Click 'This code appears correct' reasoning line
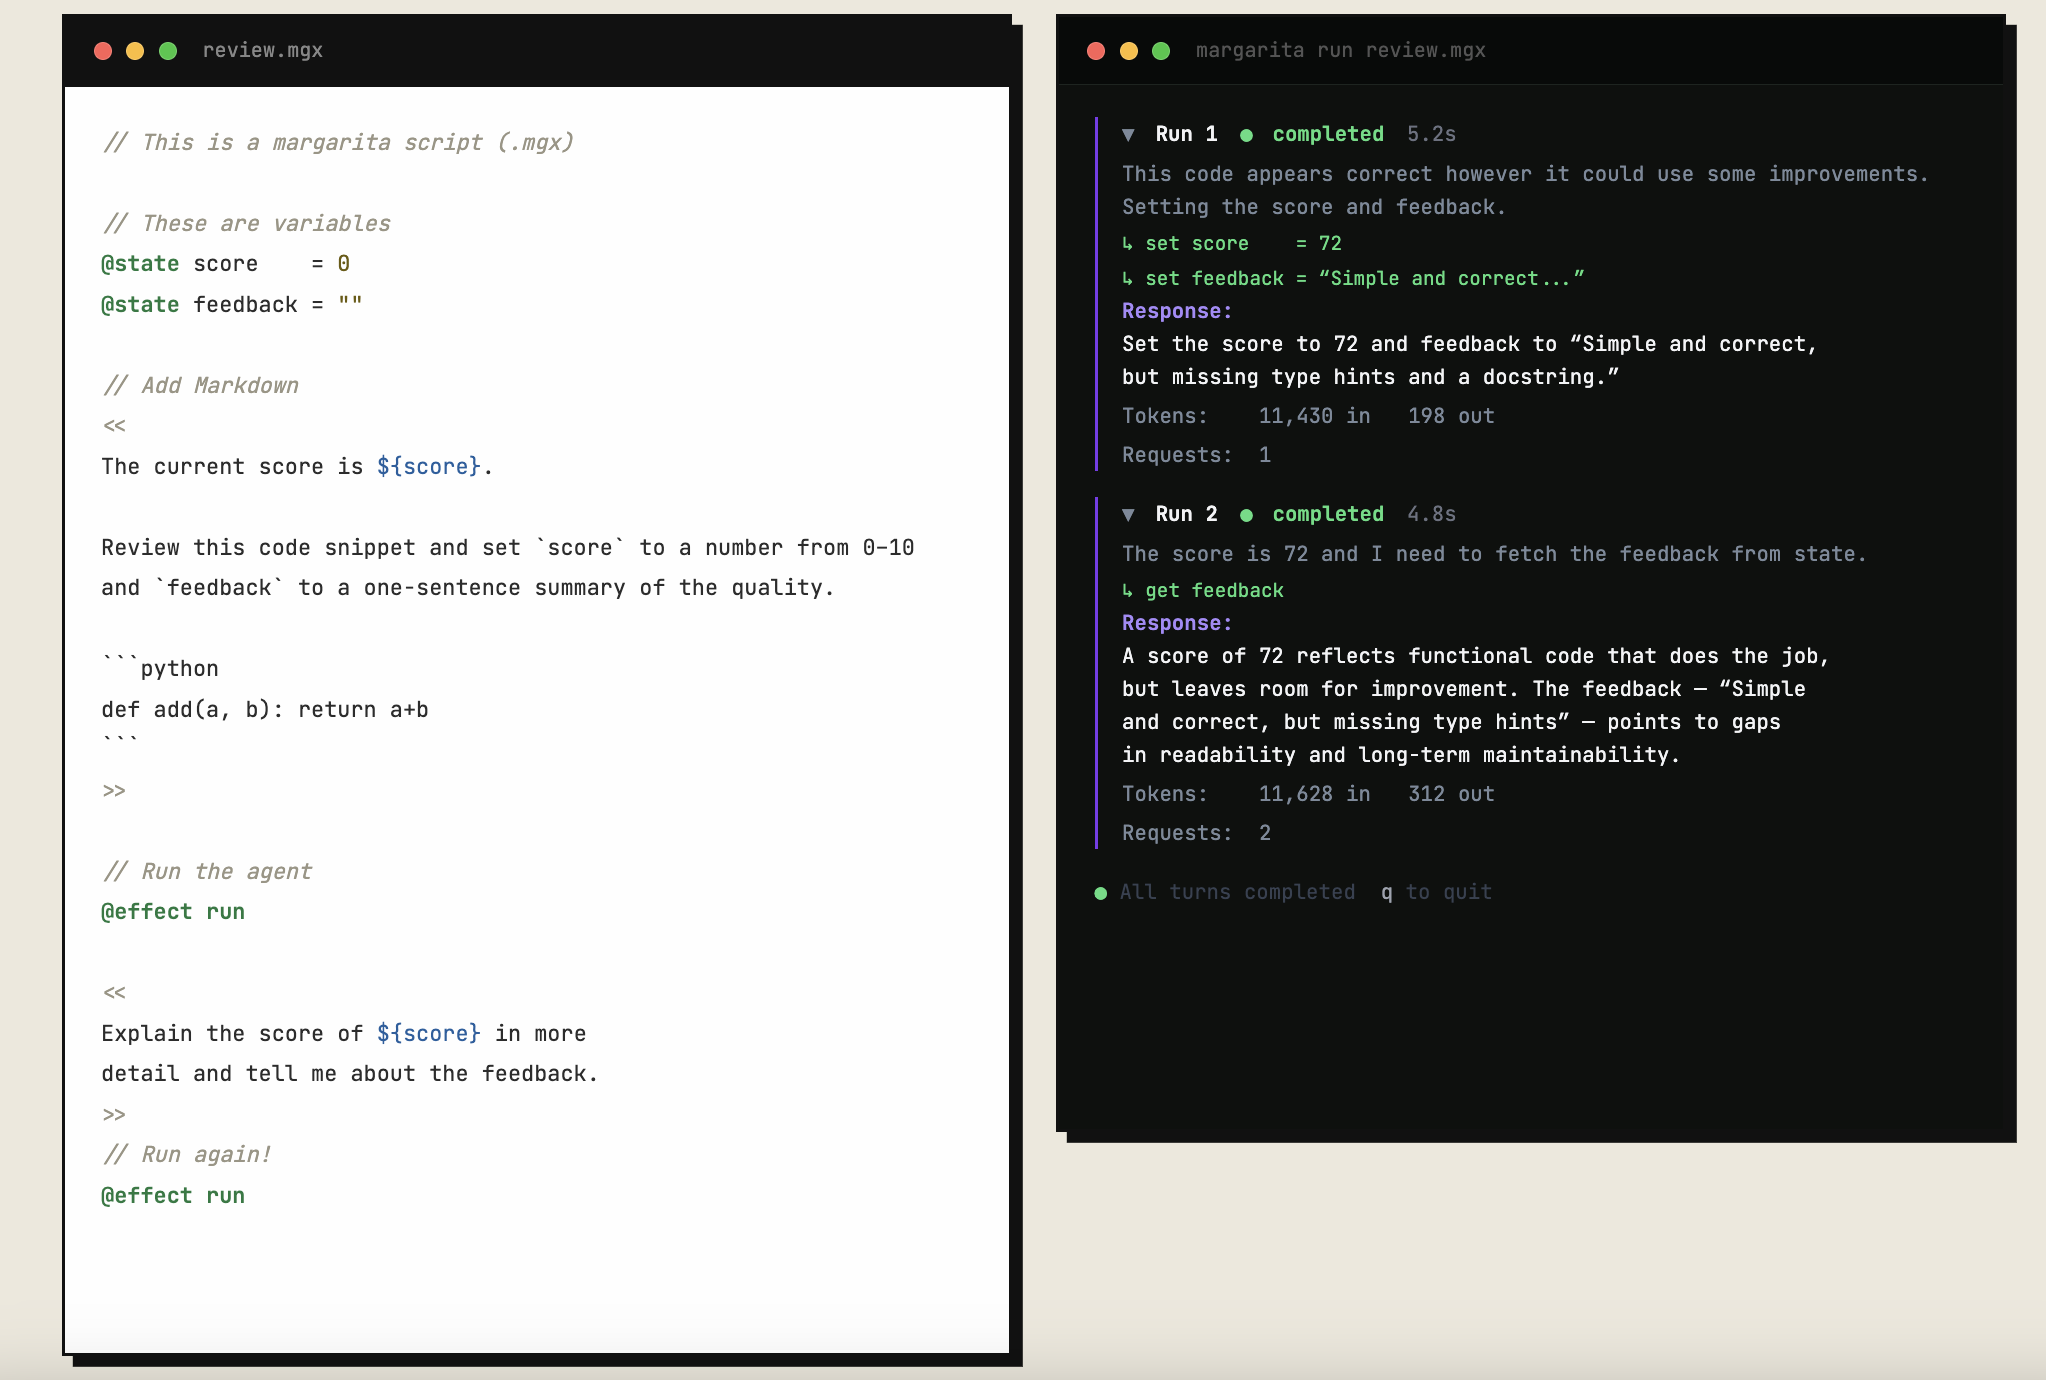Screen dimensions: 2046x1380 (x=1525, y=174)
